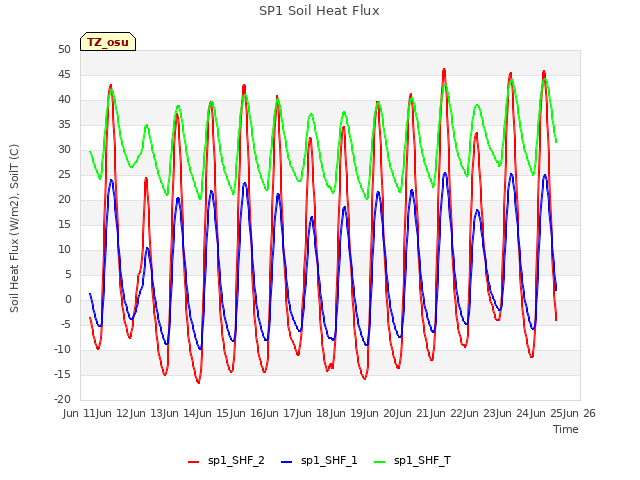Click the Jun 26 x-axis tick label
This screenshot has height=480, width=640.
(x=580, y=413)
